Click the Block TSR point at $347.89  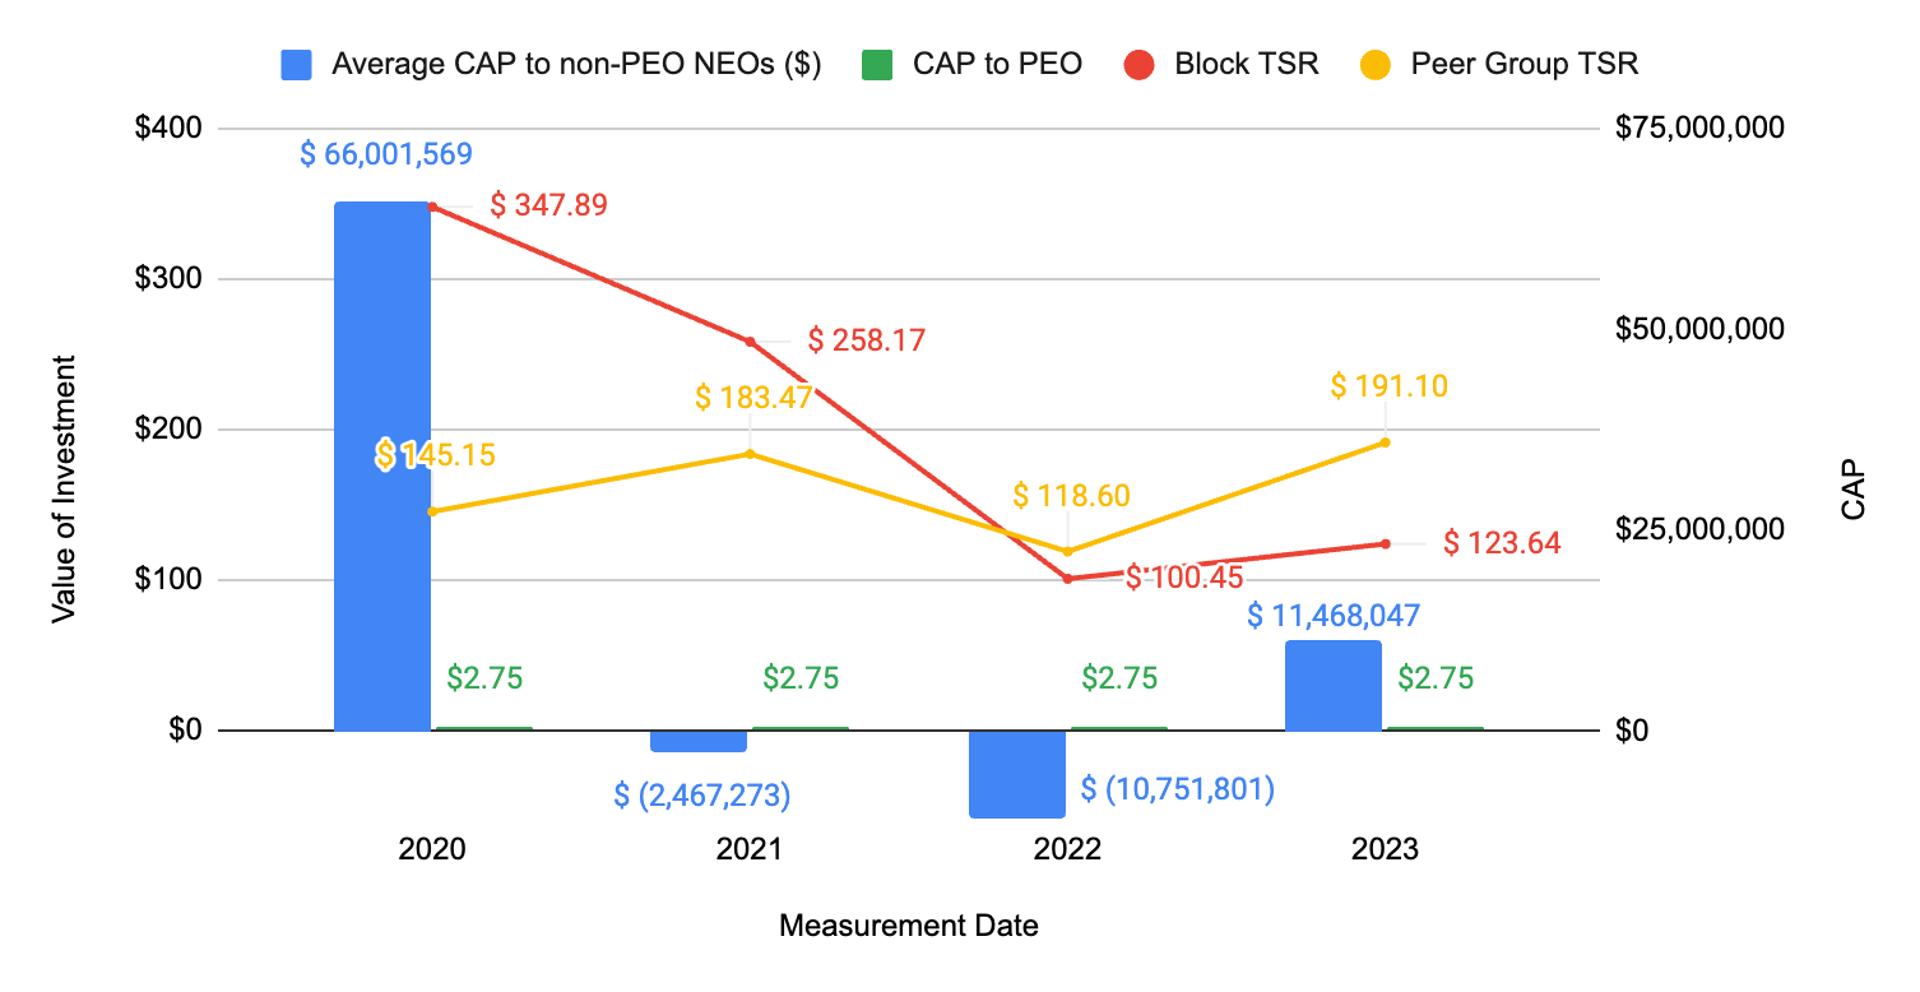pyautogui.click(x=432, y=207)
